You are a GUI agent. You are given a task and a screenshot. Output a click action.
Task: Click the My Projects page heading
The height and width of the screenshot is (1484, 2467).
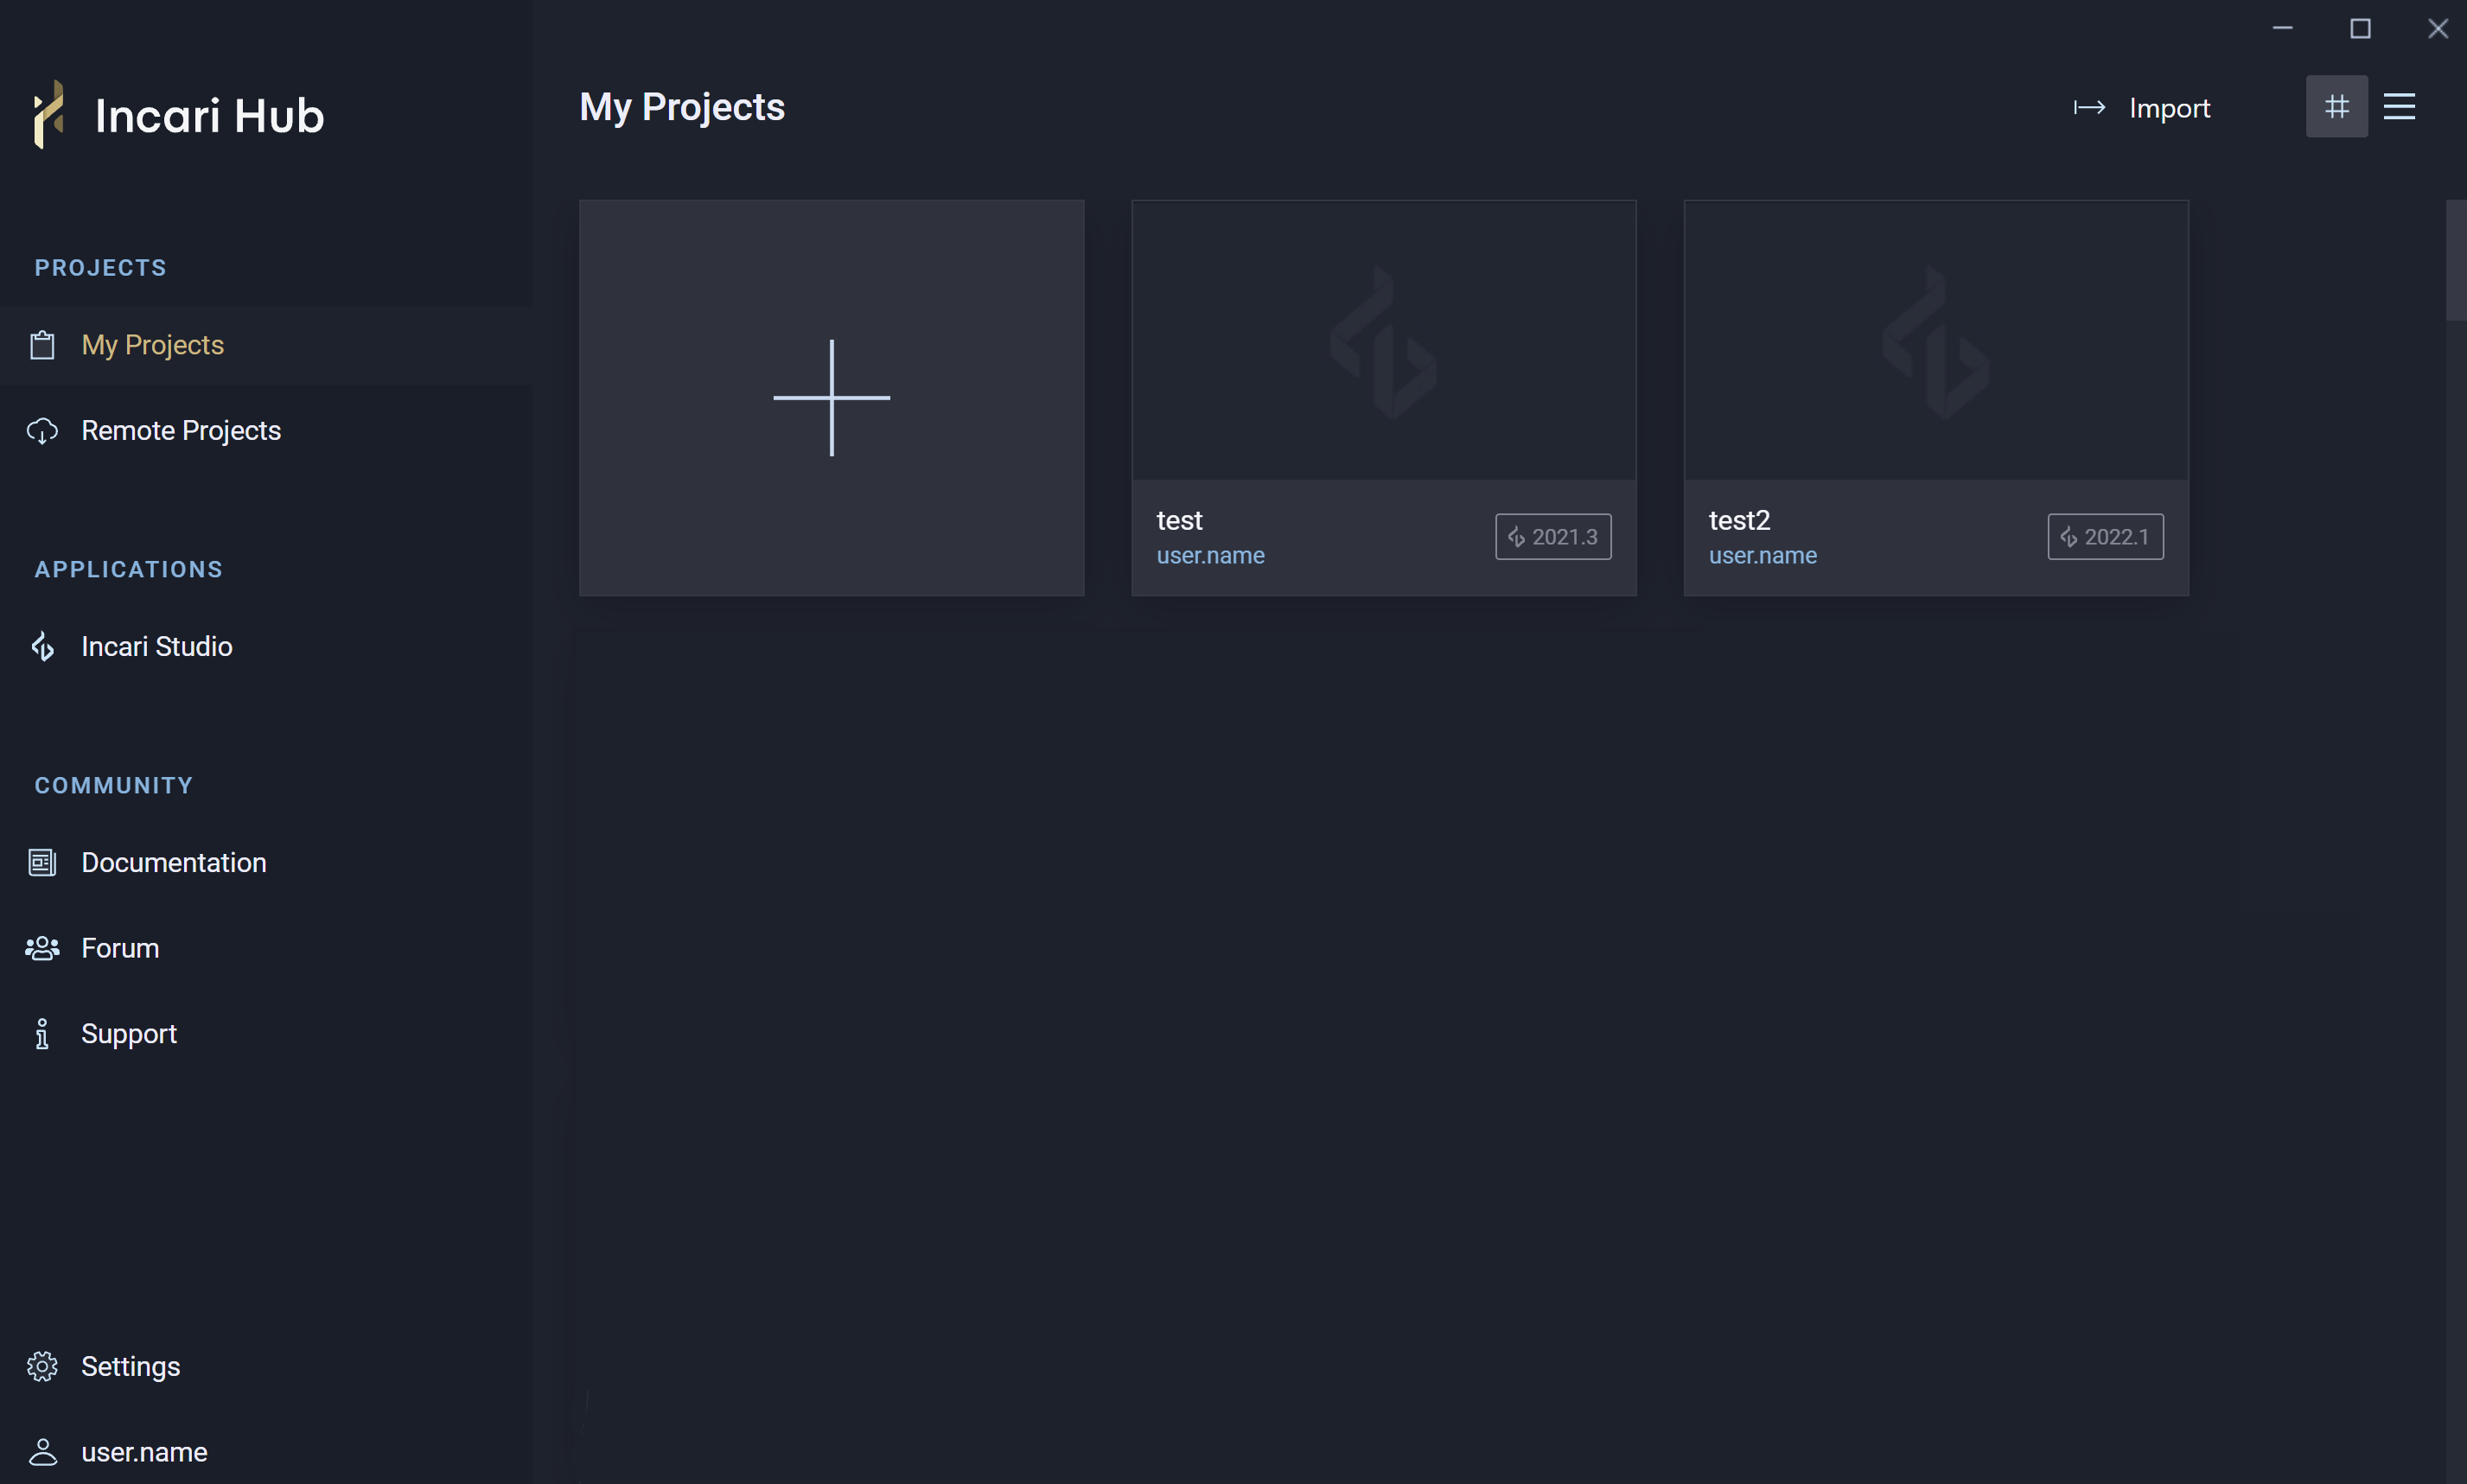click(682, 107)
